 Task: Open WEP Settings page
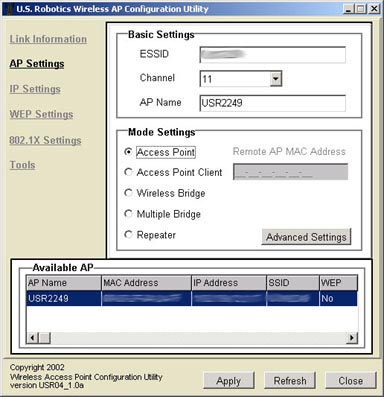41,114
